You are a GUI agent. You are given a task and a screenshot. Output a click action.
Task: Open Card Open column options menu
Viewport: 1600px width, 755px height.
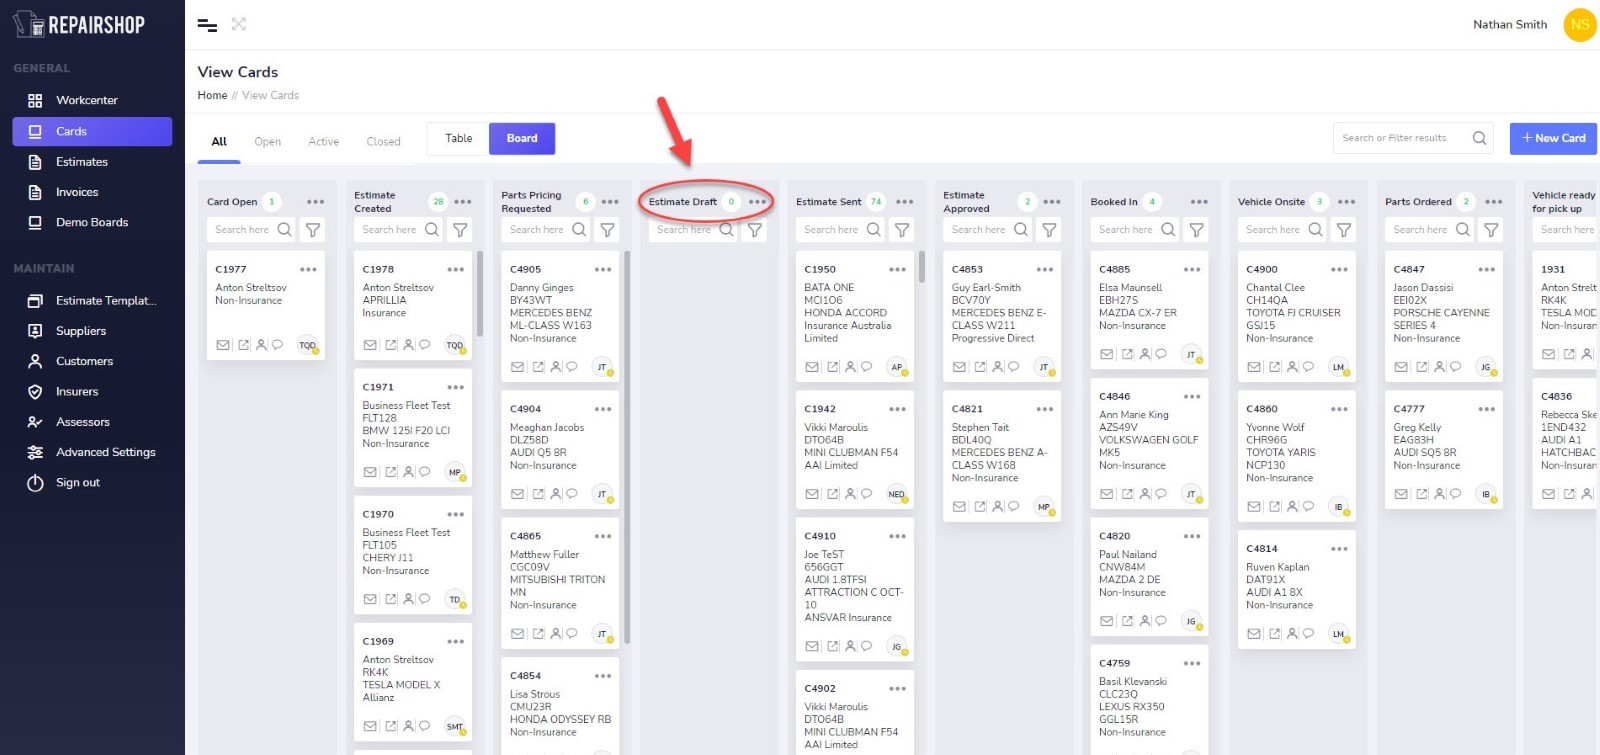[316, 202]
